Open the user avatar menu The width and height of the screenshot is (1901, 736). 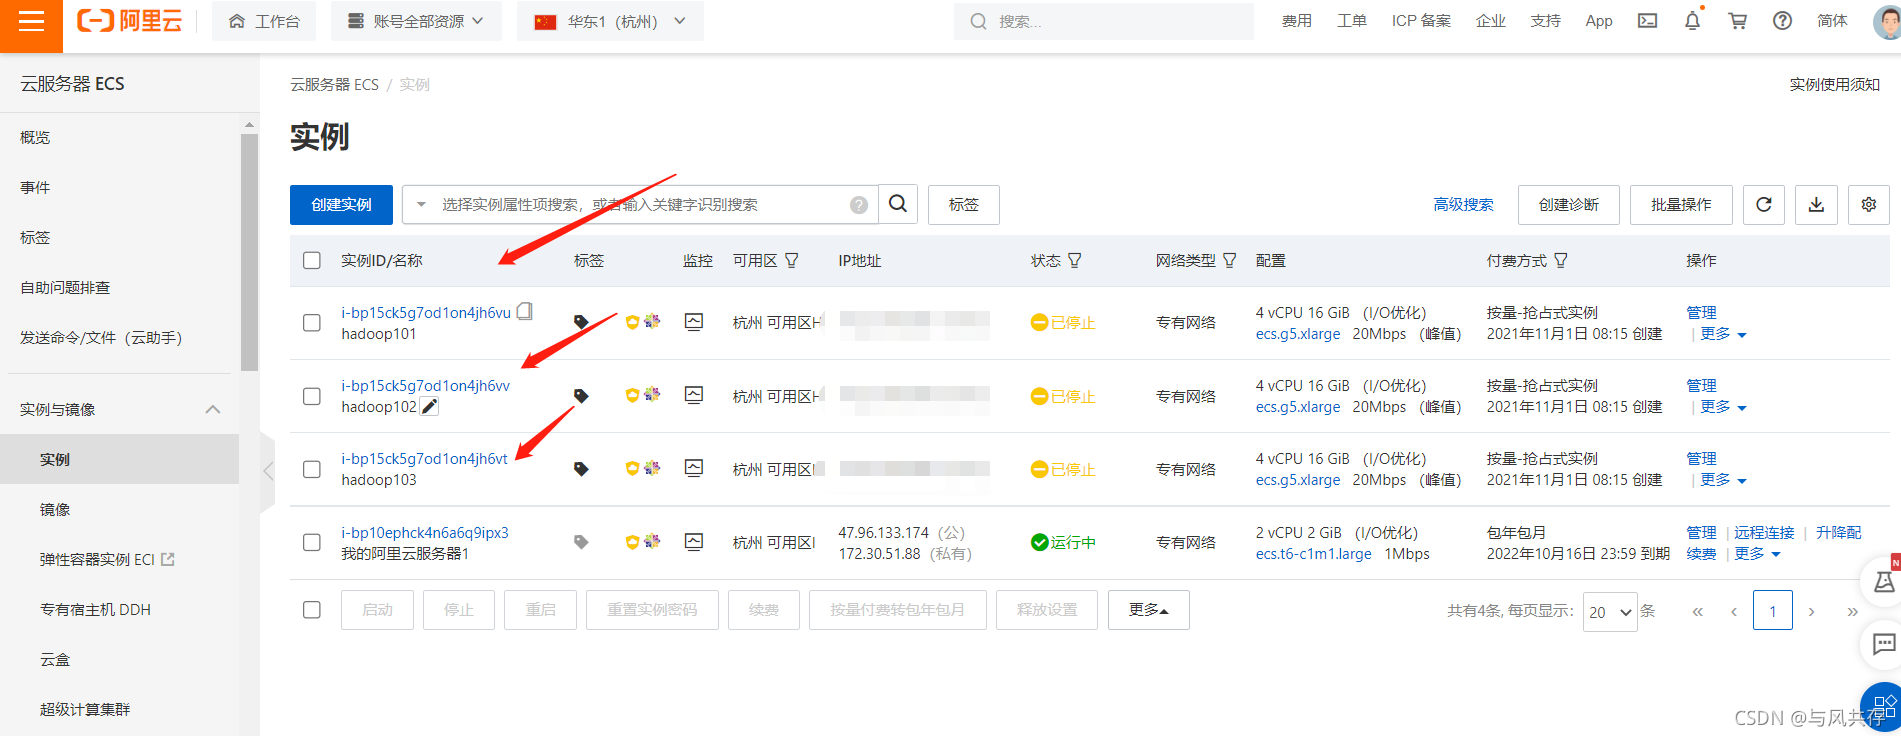coord(1886,21)
